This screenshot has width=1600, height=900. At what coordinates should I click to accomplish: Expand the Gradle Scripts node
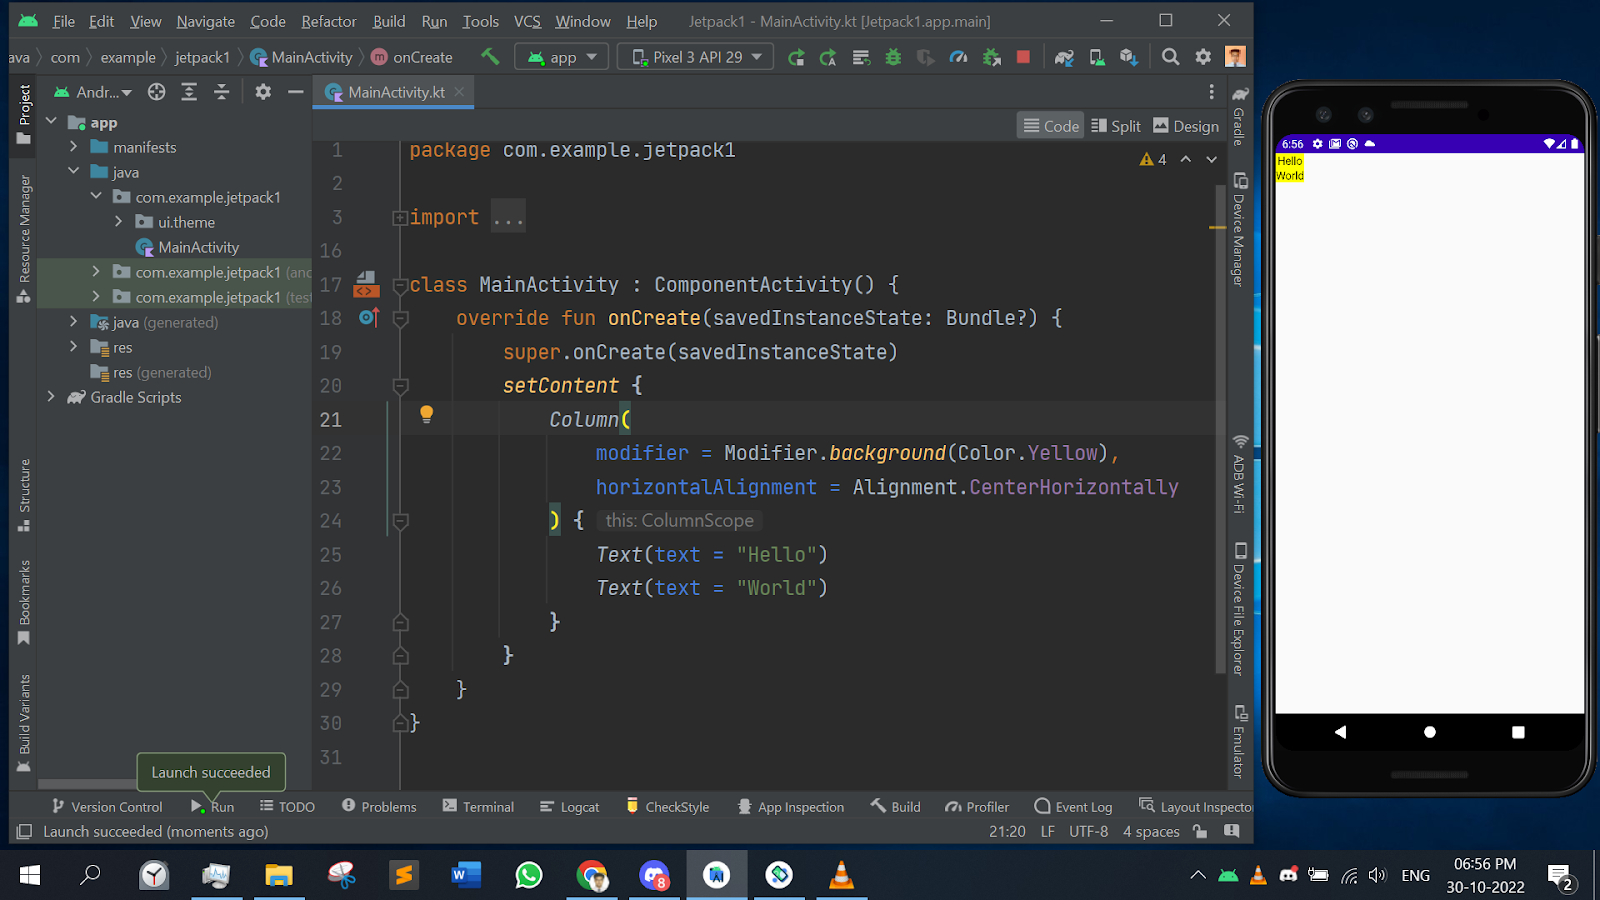51,397
